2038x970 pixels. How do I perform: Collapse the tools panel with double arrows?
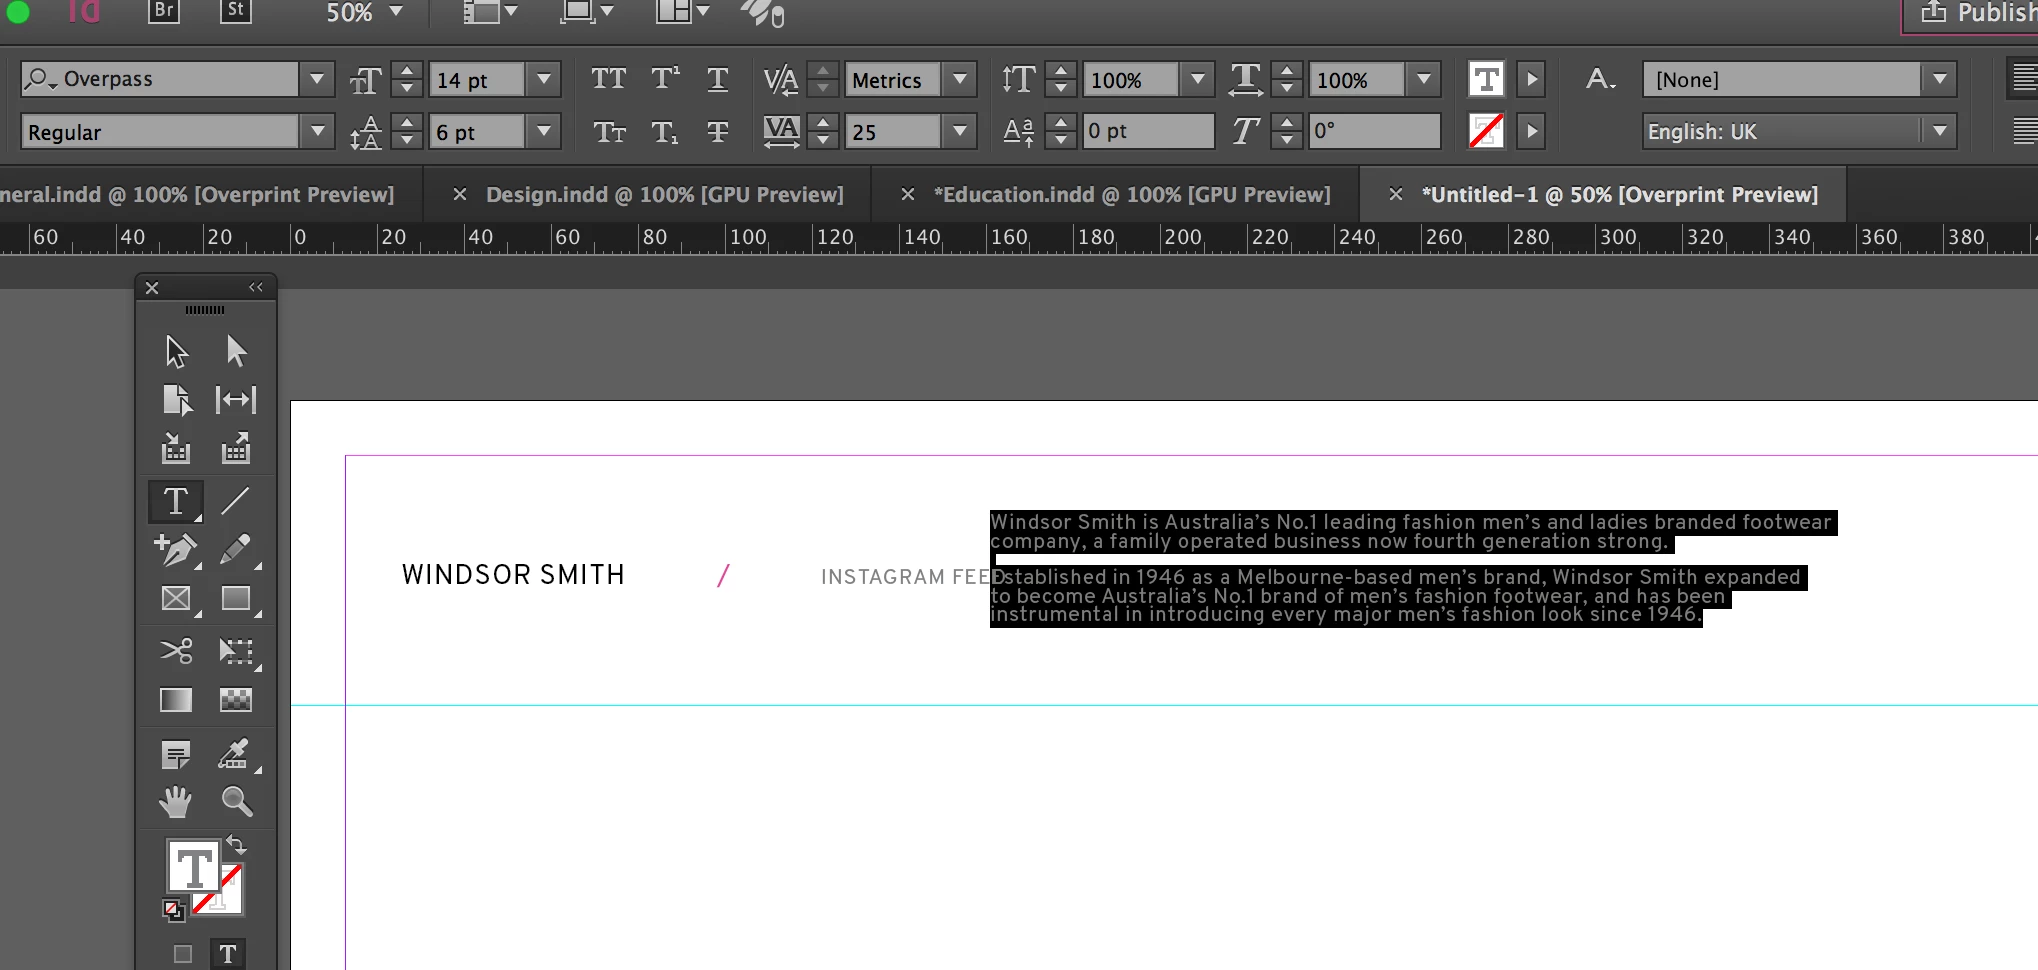pyautogui.click(x=256, y=287)
